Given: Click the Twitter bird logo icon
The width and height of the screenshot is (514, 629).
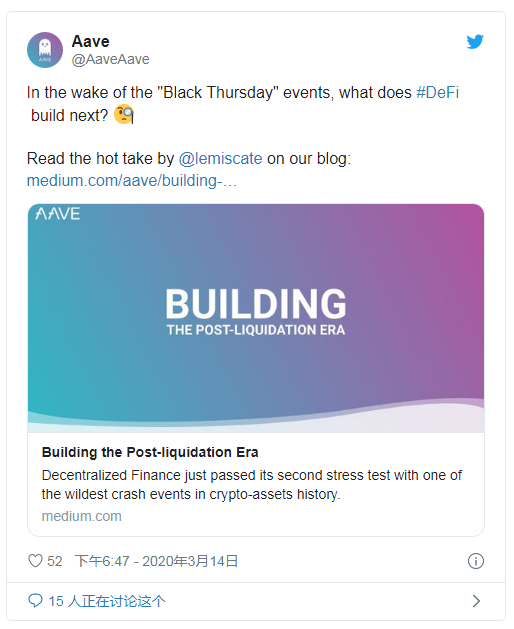Looking at the screenshot, I should click(x=475, y=42).
